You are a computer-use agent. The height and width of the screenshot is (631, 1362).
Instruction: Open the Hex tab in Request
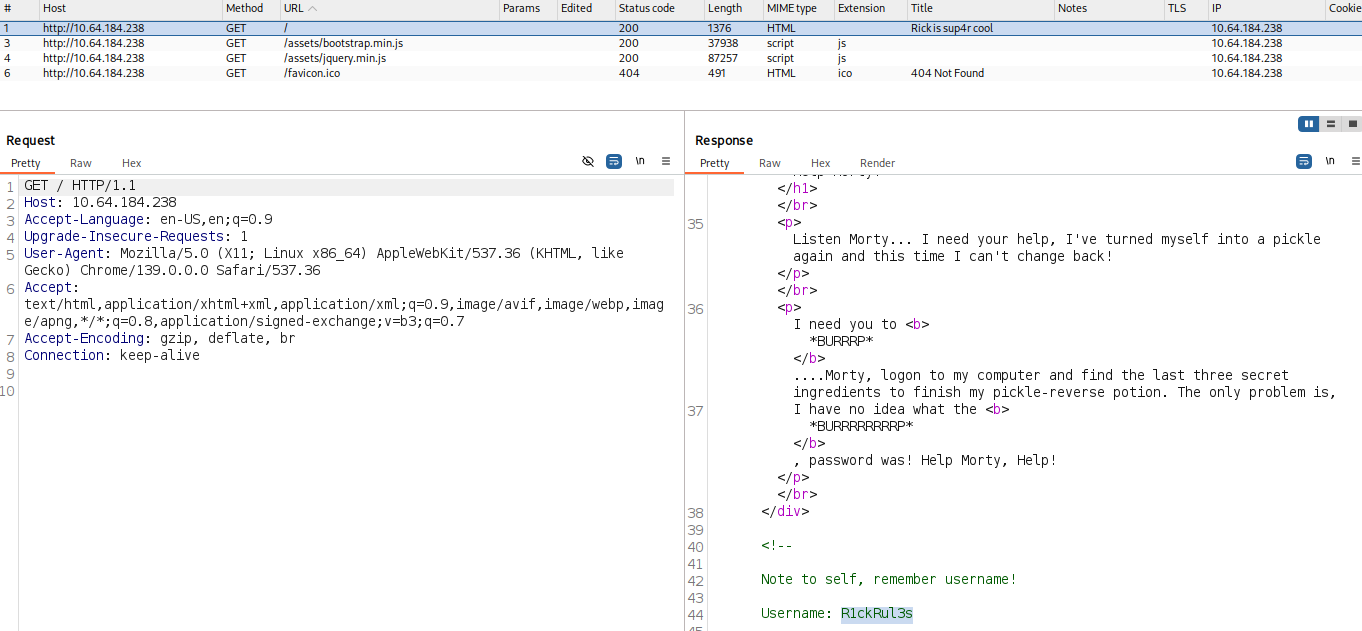tap(132, 163)
